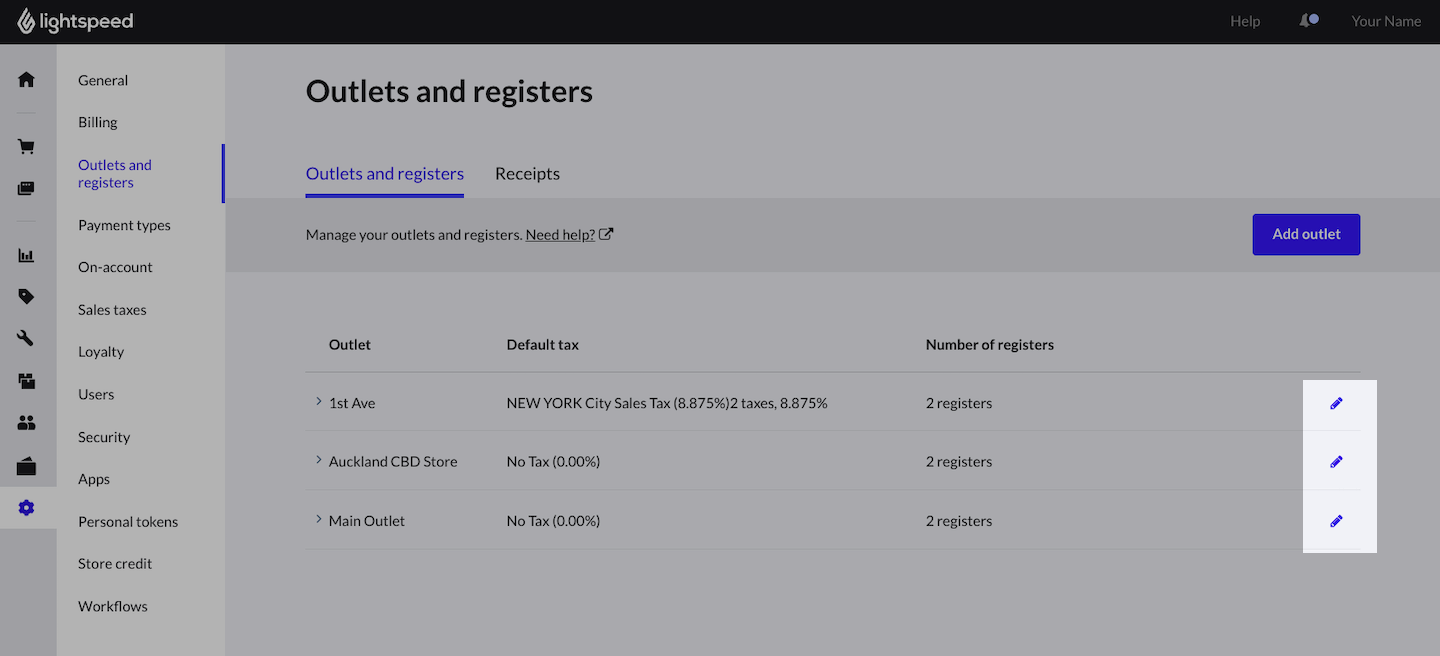The height and width of the screenshot is (656, 1440).
Task: Open Workflows settings
Action: pyautogui.click(x=113, y=606)
